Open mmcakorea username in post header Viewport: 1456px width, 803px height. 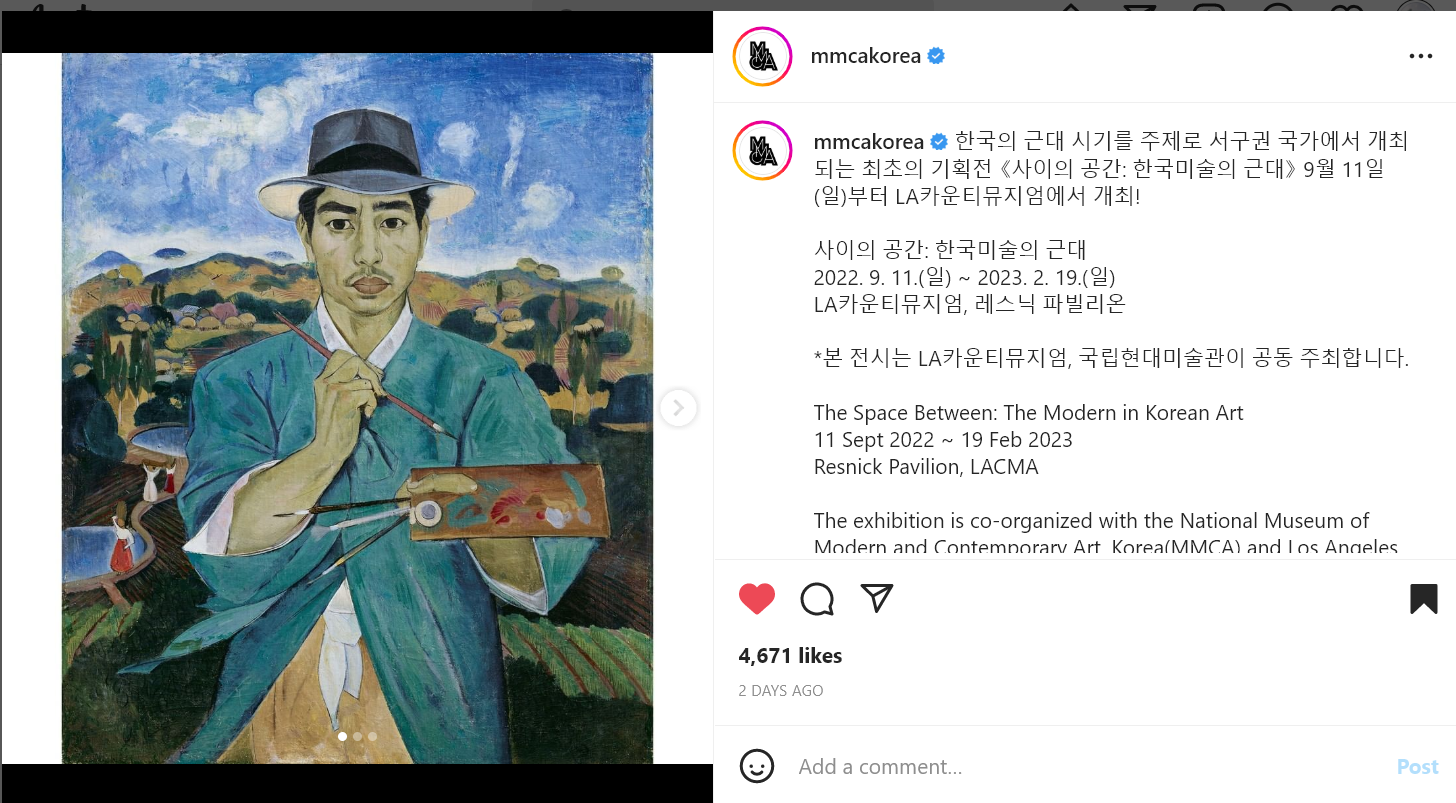[x=866, y=56]
